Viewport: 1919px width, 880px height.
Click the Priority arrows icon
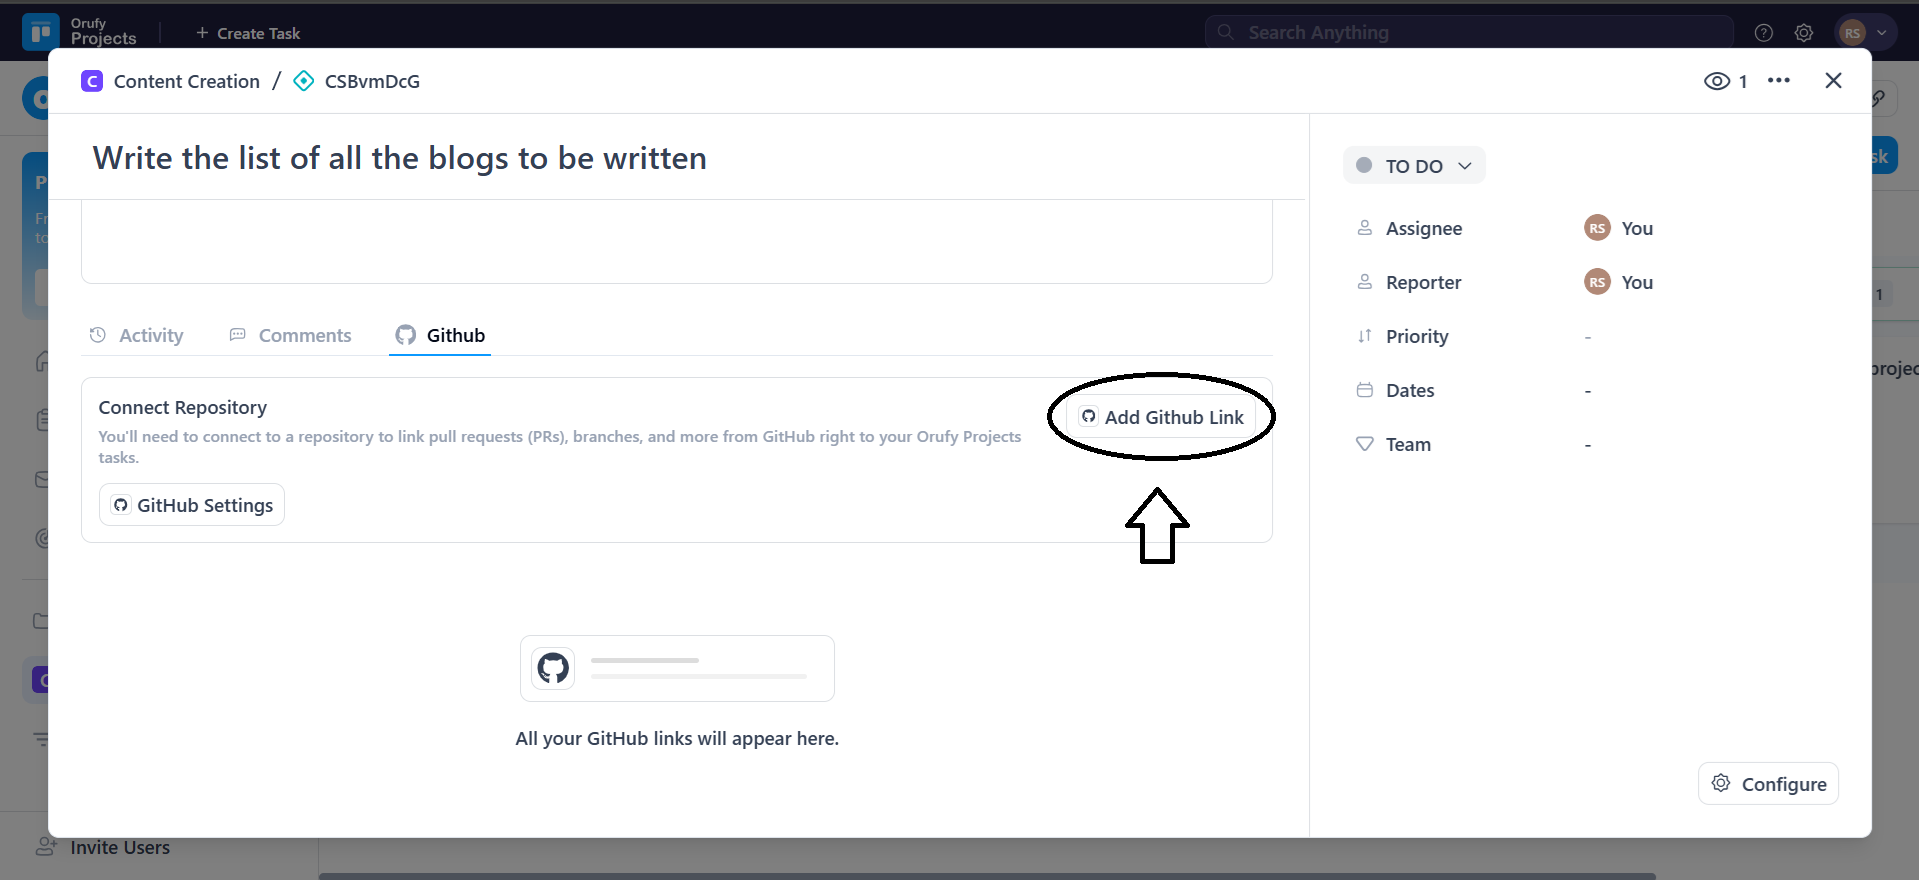pyautogui.click(x=1364, y=336)
